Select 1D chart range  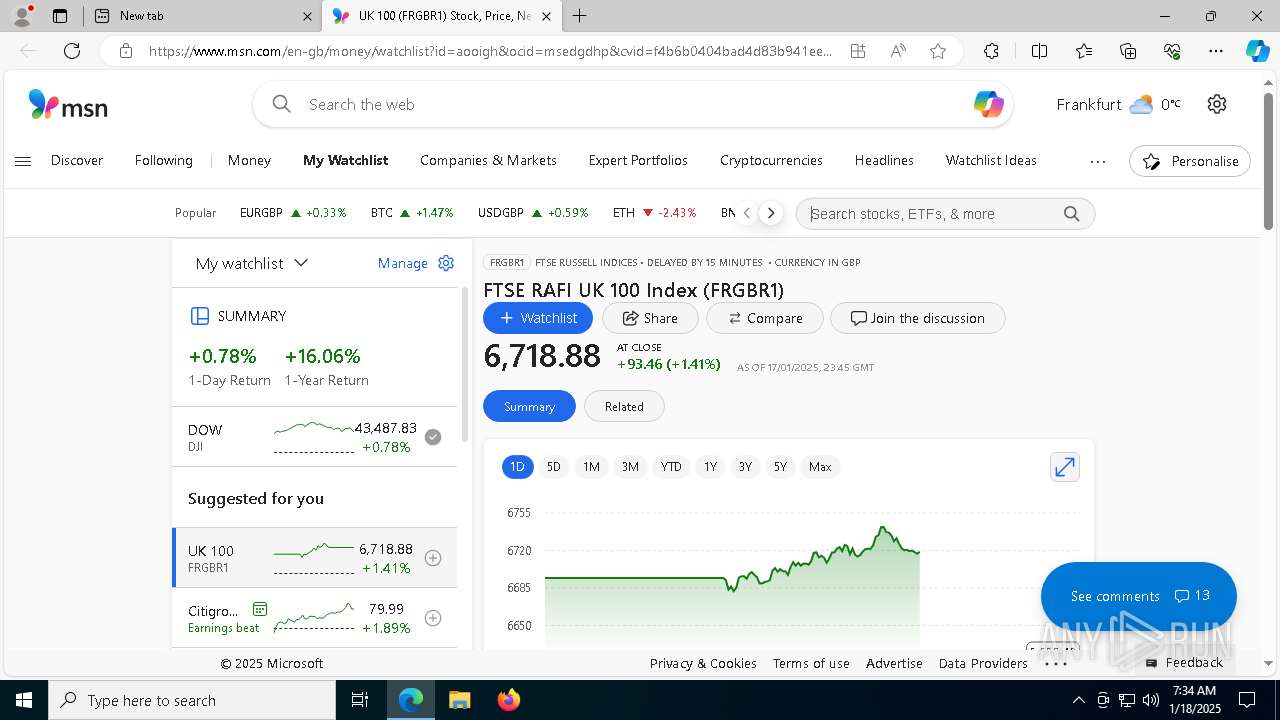pyautogui.click(x=517, y=467)
